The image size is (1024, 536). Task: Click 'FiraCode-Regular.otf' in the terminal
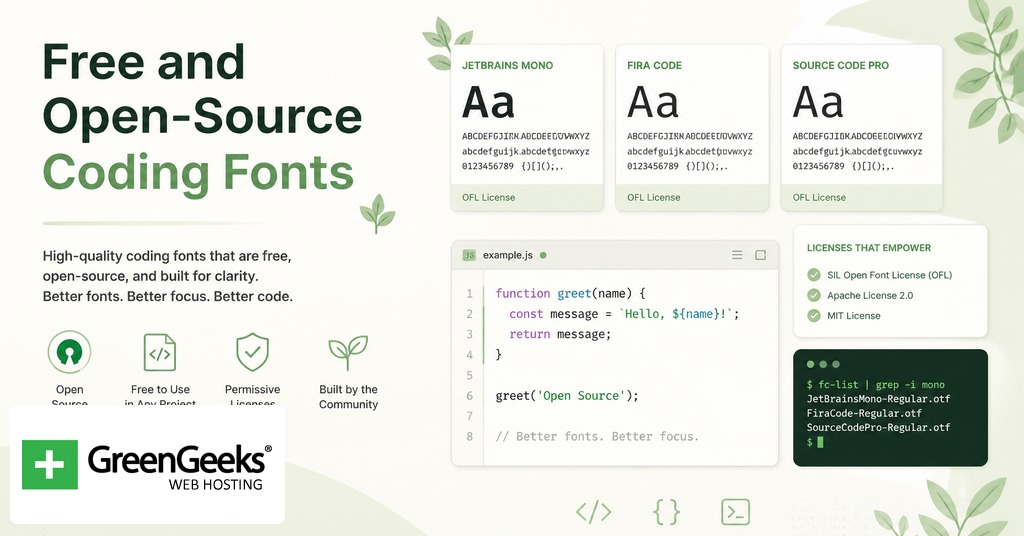pyautogui.click(x=864, y=413)
